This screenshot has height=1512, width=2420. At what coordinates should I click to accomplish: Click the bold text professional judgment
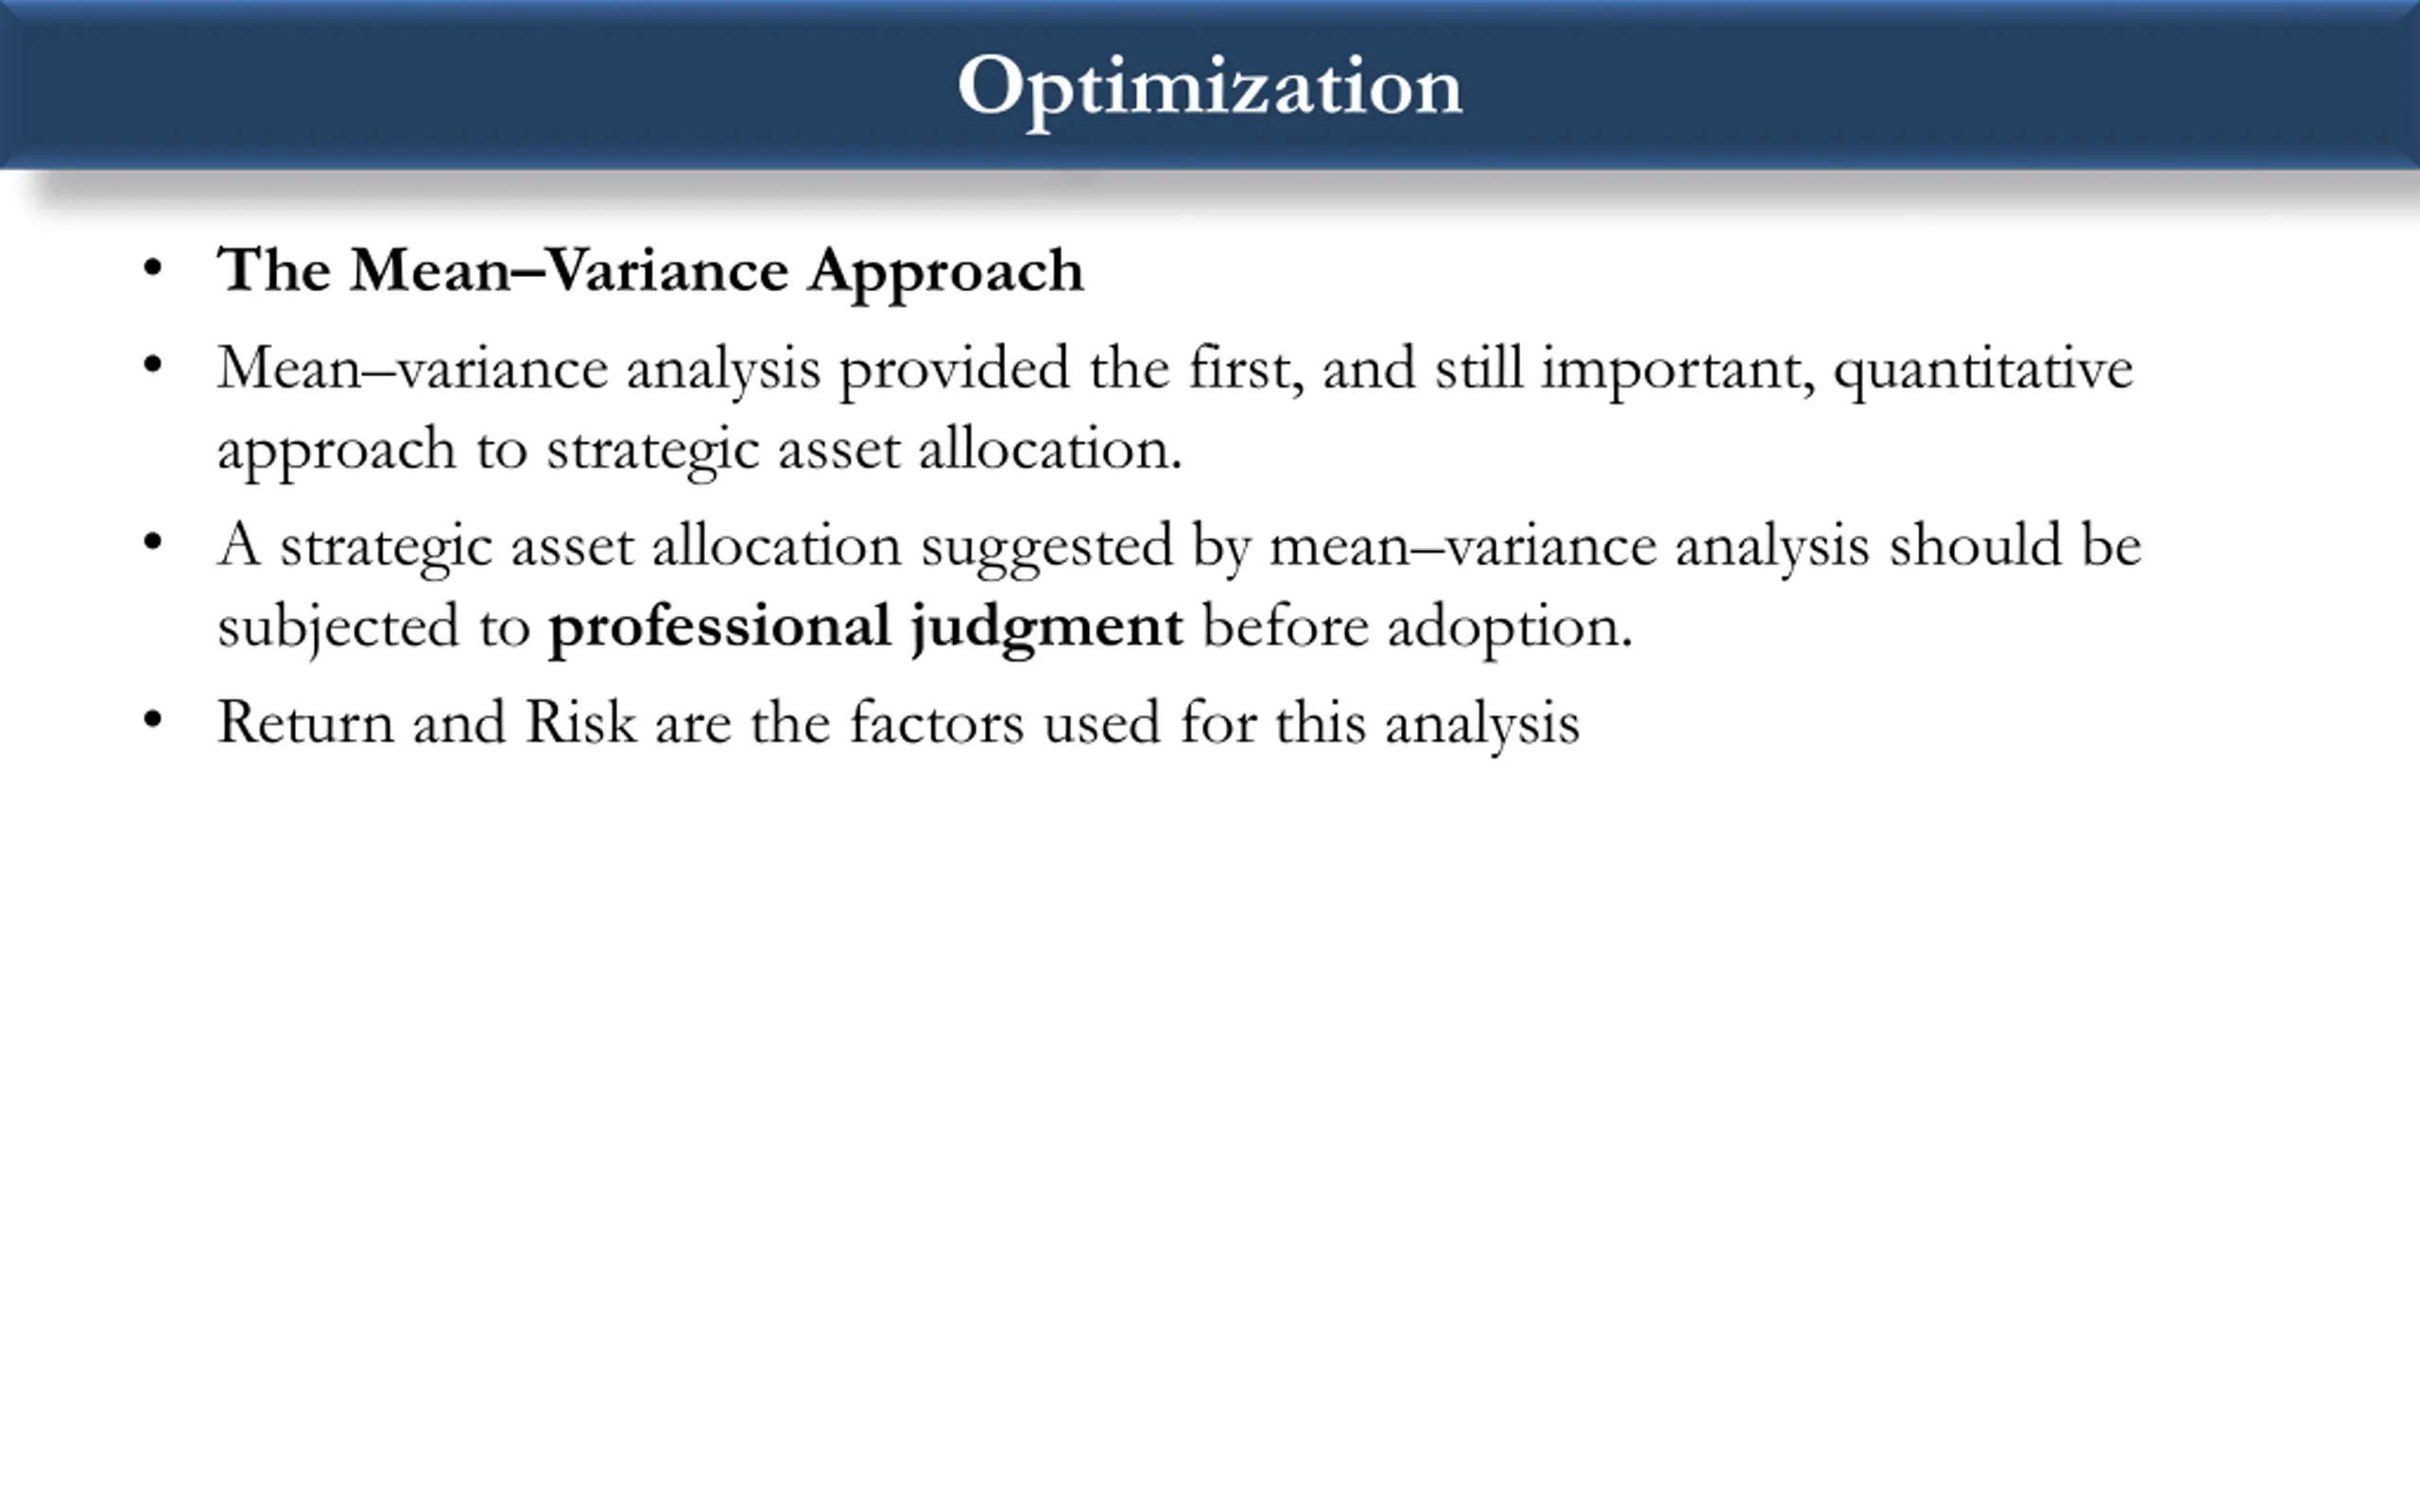[866, 628]
